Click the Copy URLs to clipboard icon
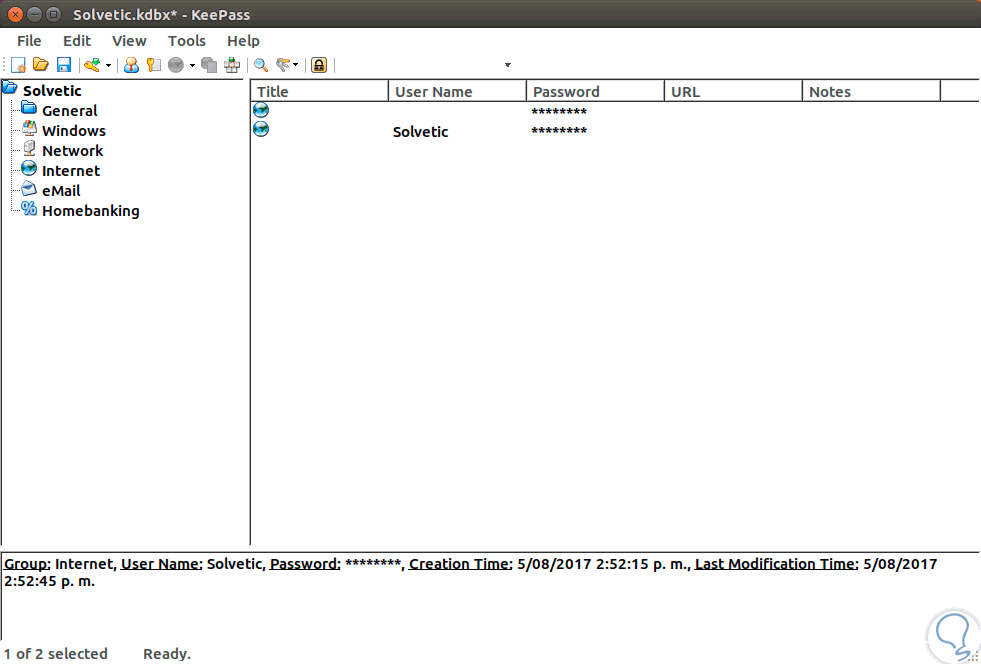Viewport: 981px width, 664px height. pos(209,64)
